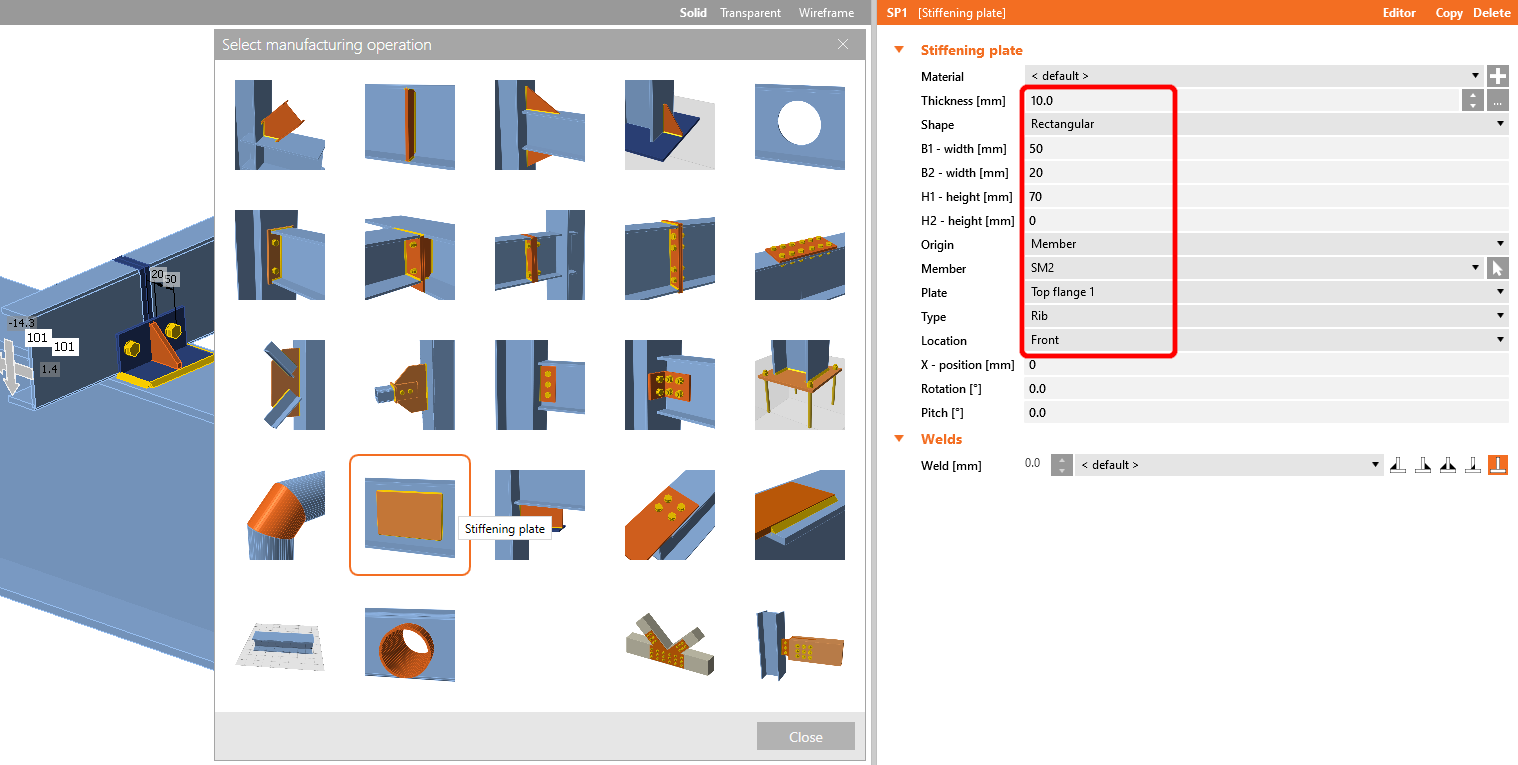Click Delete to remove the stiffening plate
The image size is (1518, 765).
point(1491,13)
